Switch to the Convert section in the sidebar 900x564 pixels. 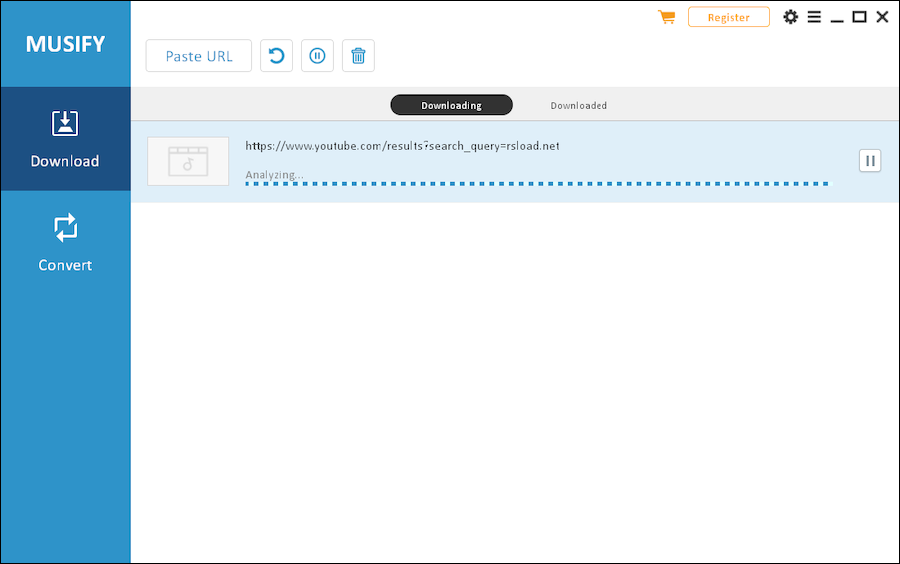point(65,243)
